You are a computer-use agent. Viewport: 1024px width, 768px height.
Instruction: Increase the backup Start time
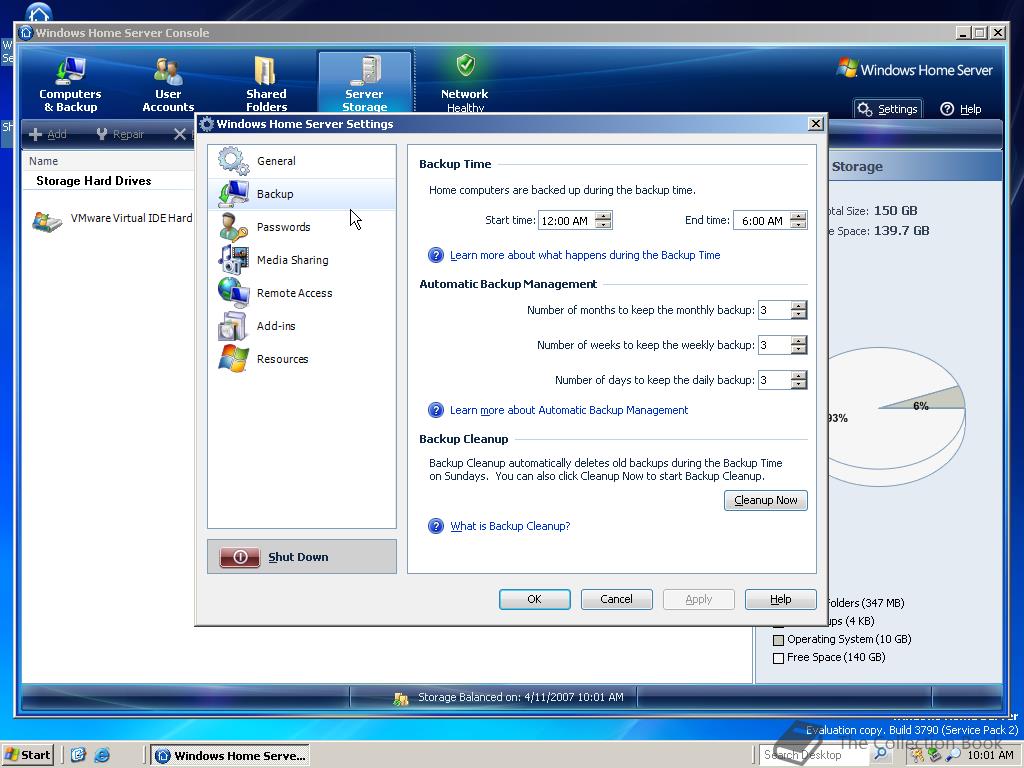(x=604, y=216)
